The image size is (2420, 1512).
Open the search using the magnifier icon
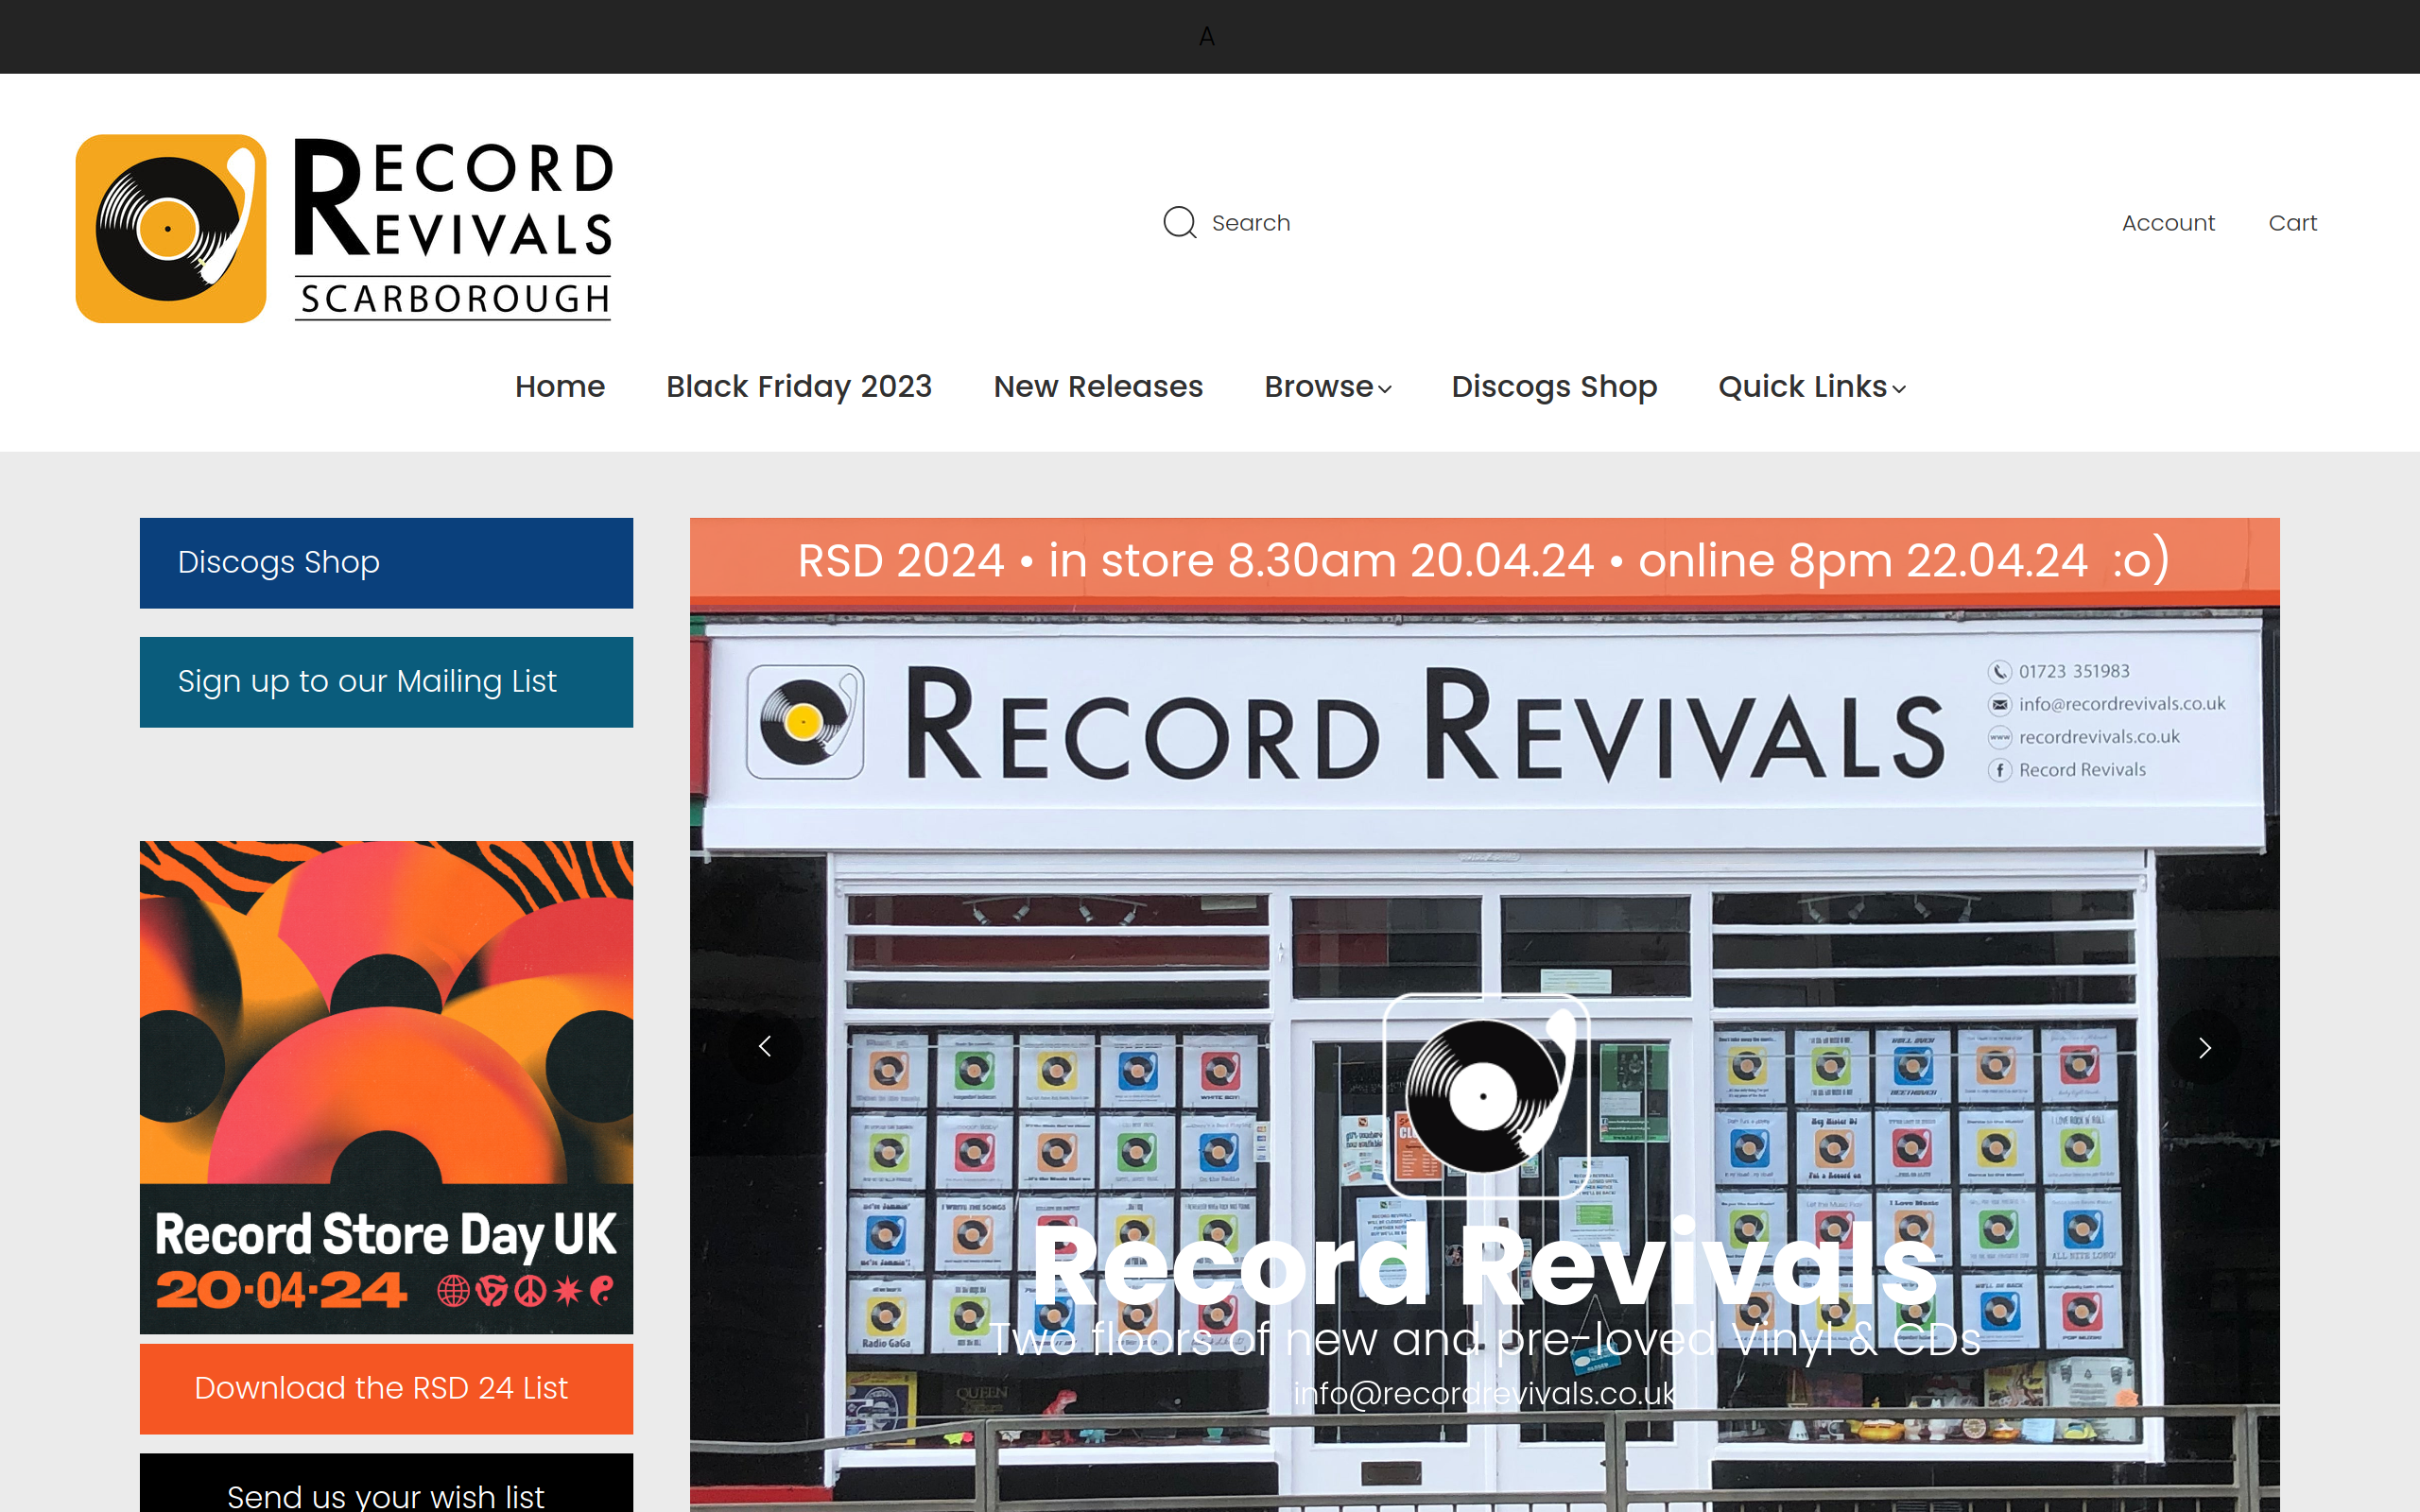pyautogui.click(x=1181, y=222)
